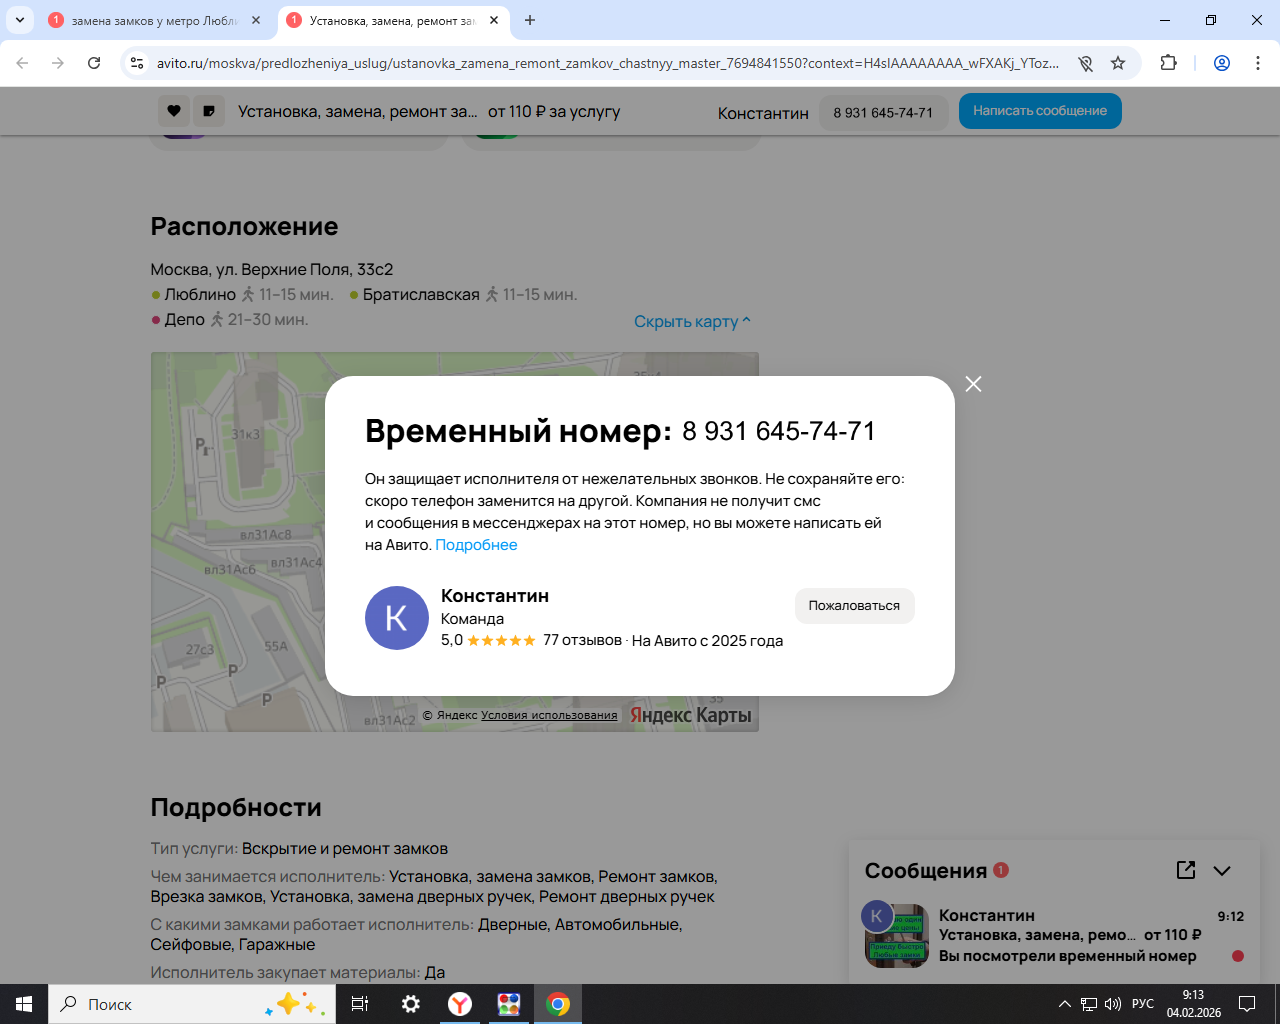The width and height of the screenshot is (1280, 1024).
Task: Close the 'замена замков у метро' tab
Action: coord(256,20)
